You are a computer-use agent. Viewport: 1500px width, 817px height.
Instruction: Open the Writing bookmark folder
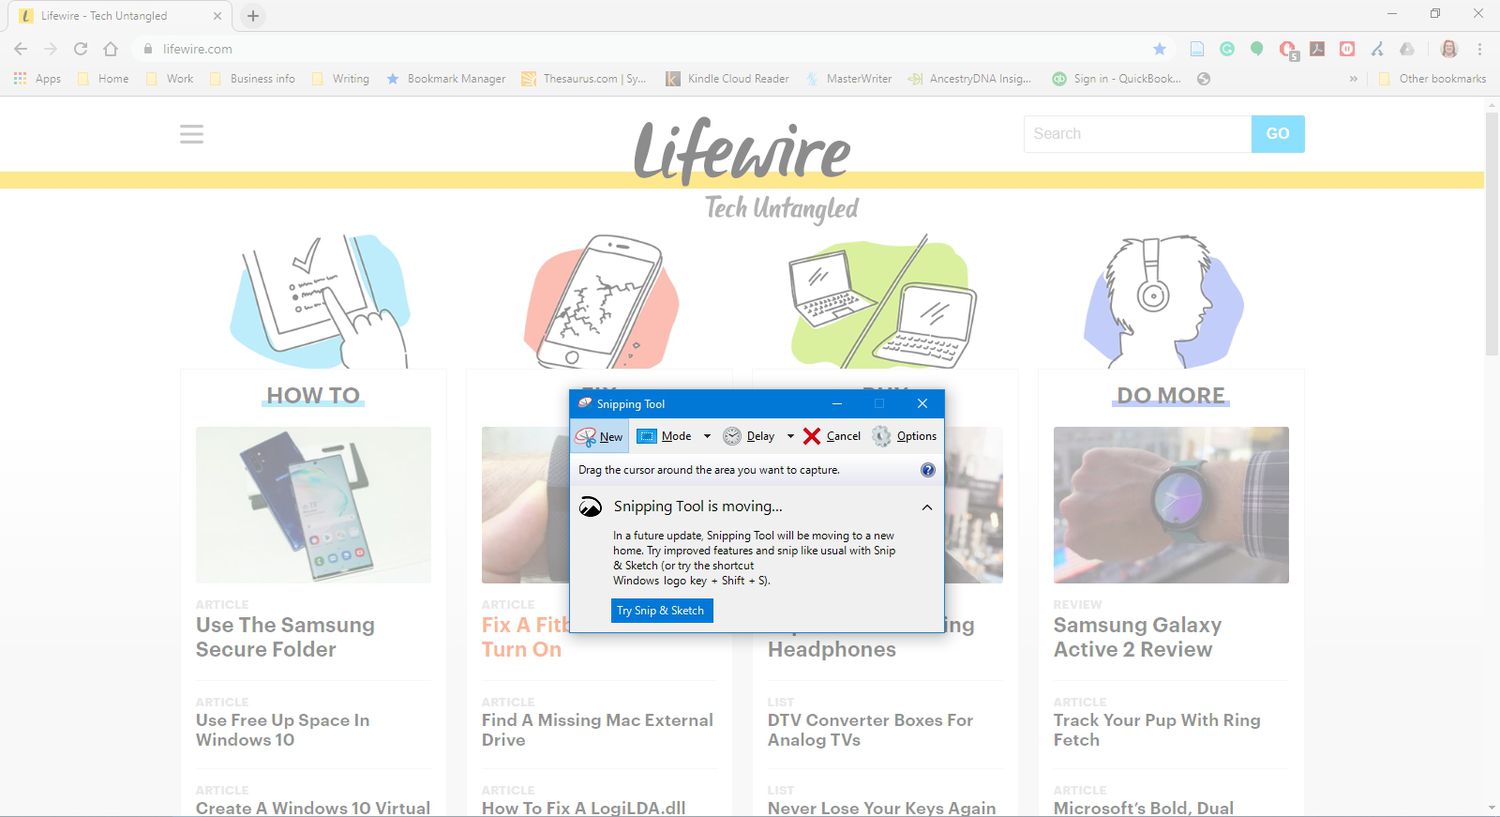[340, 78]
